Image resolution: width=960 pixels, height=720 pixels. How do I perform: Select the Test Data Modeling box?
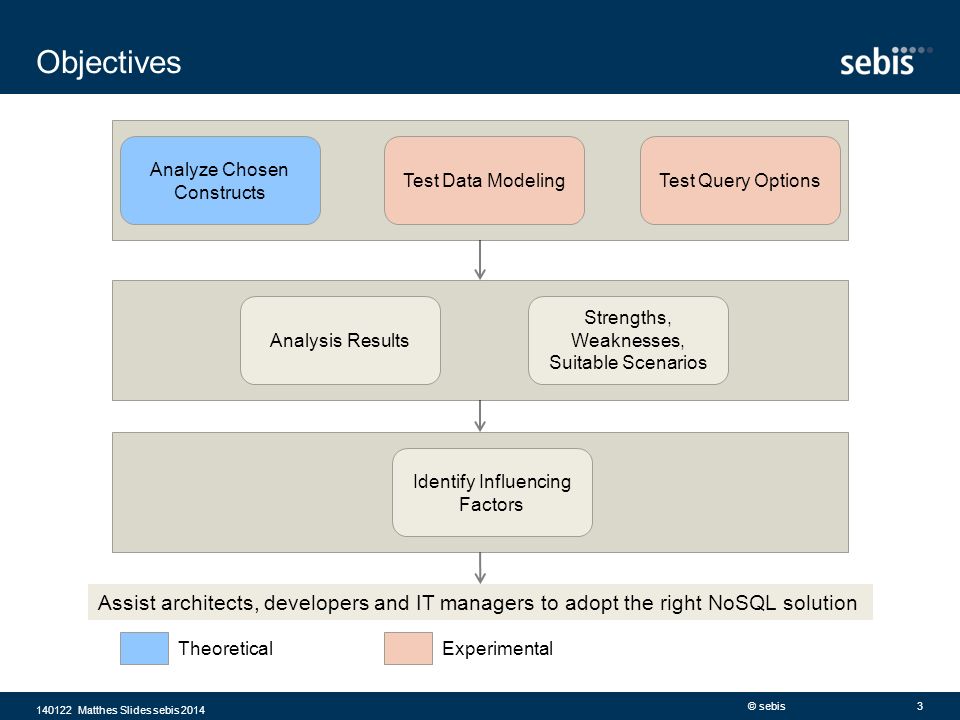[x=484, y=181]
